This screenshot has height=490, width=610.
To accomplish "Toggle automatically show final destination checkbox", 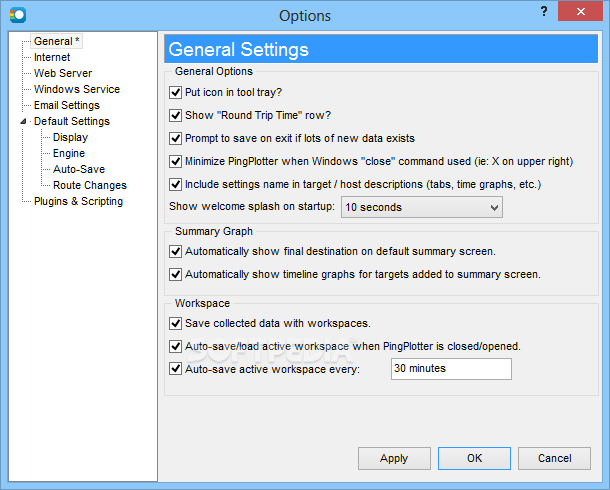I will 175,252.
